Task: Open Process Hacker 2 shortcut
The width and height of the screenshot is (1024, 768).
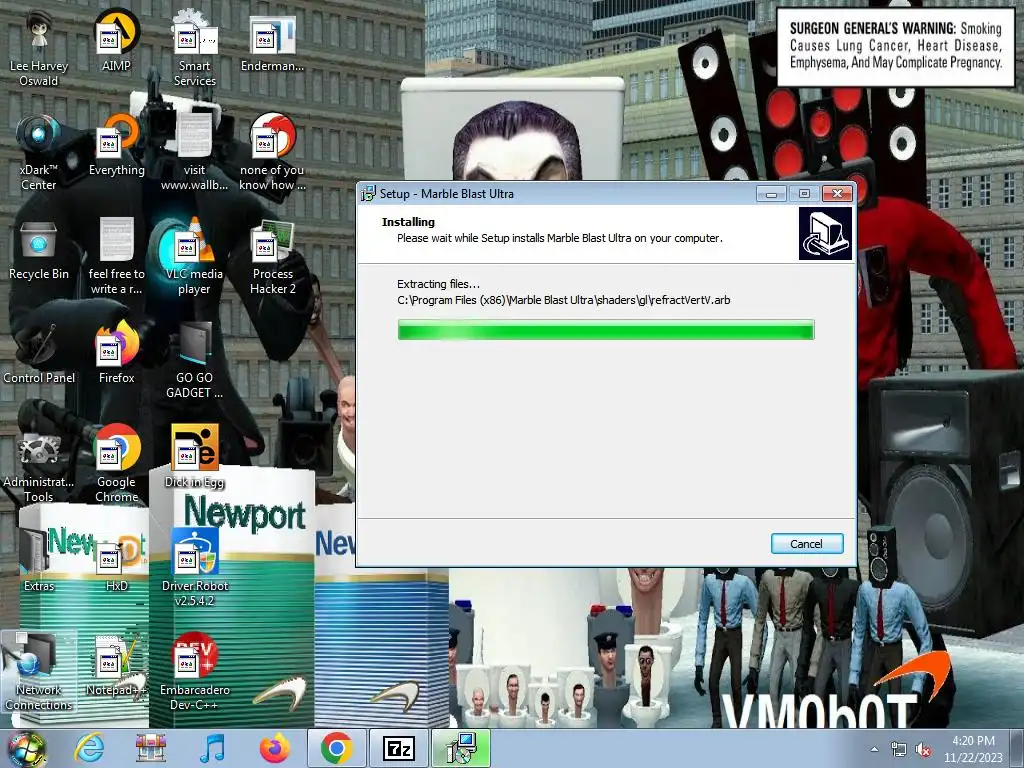Action: coord(272,257)
